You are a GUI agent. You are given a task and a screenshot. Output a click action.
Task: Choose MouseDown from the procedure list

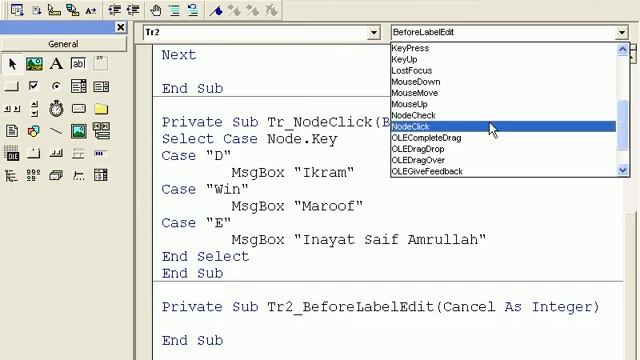click(x=503, y=82)
